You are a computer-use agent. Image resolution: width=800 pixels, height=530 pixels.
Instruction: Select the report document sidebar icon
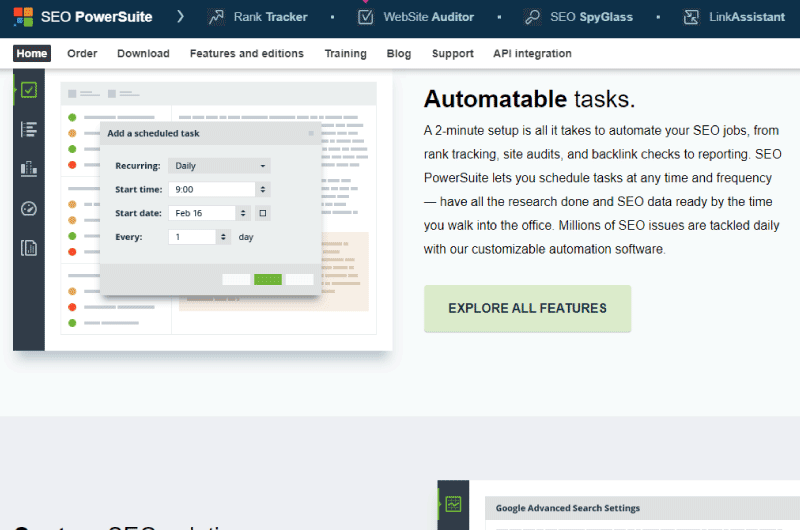pos(29,248)
